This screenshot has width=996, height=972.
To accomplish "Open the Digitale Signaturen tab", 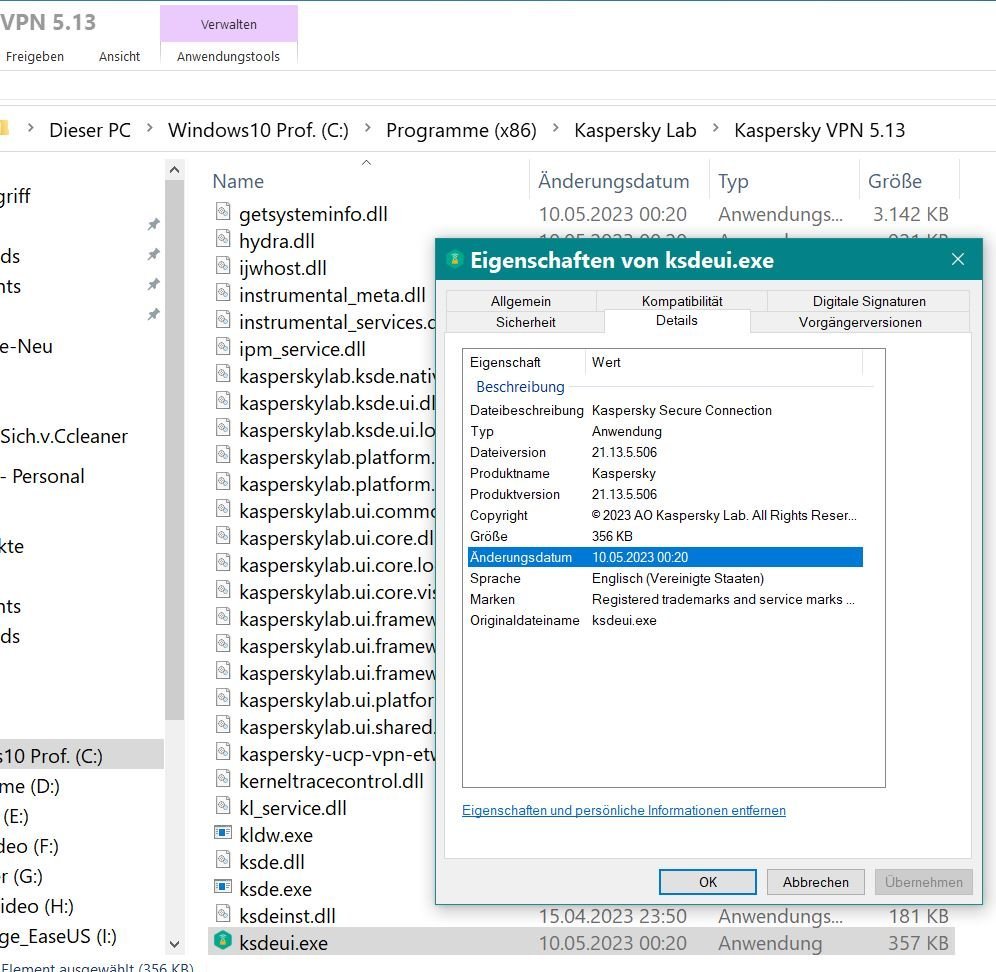I will tap(869, 301).
